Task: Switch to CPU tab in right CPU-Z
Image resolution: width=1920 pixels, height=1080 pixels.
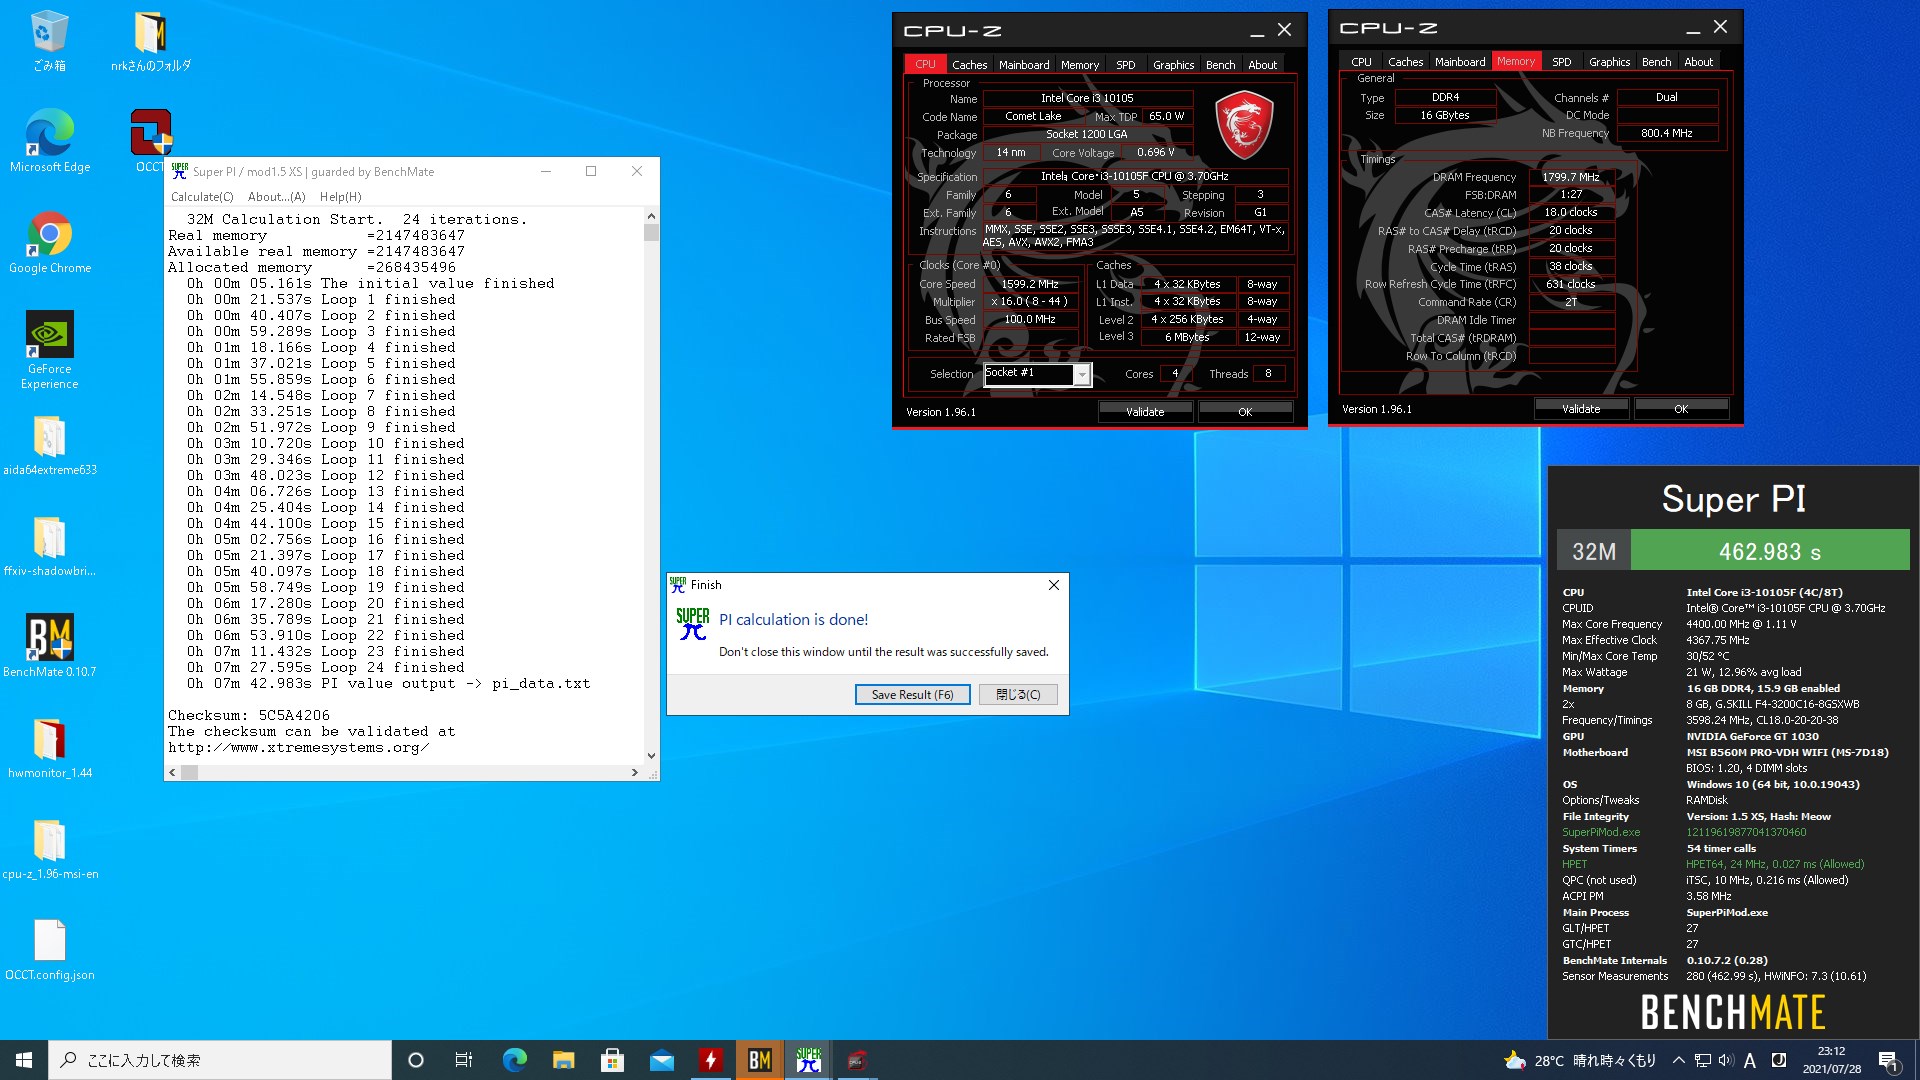Action: click(1361, 61)
